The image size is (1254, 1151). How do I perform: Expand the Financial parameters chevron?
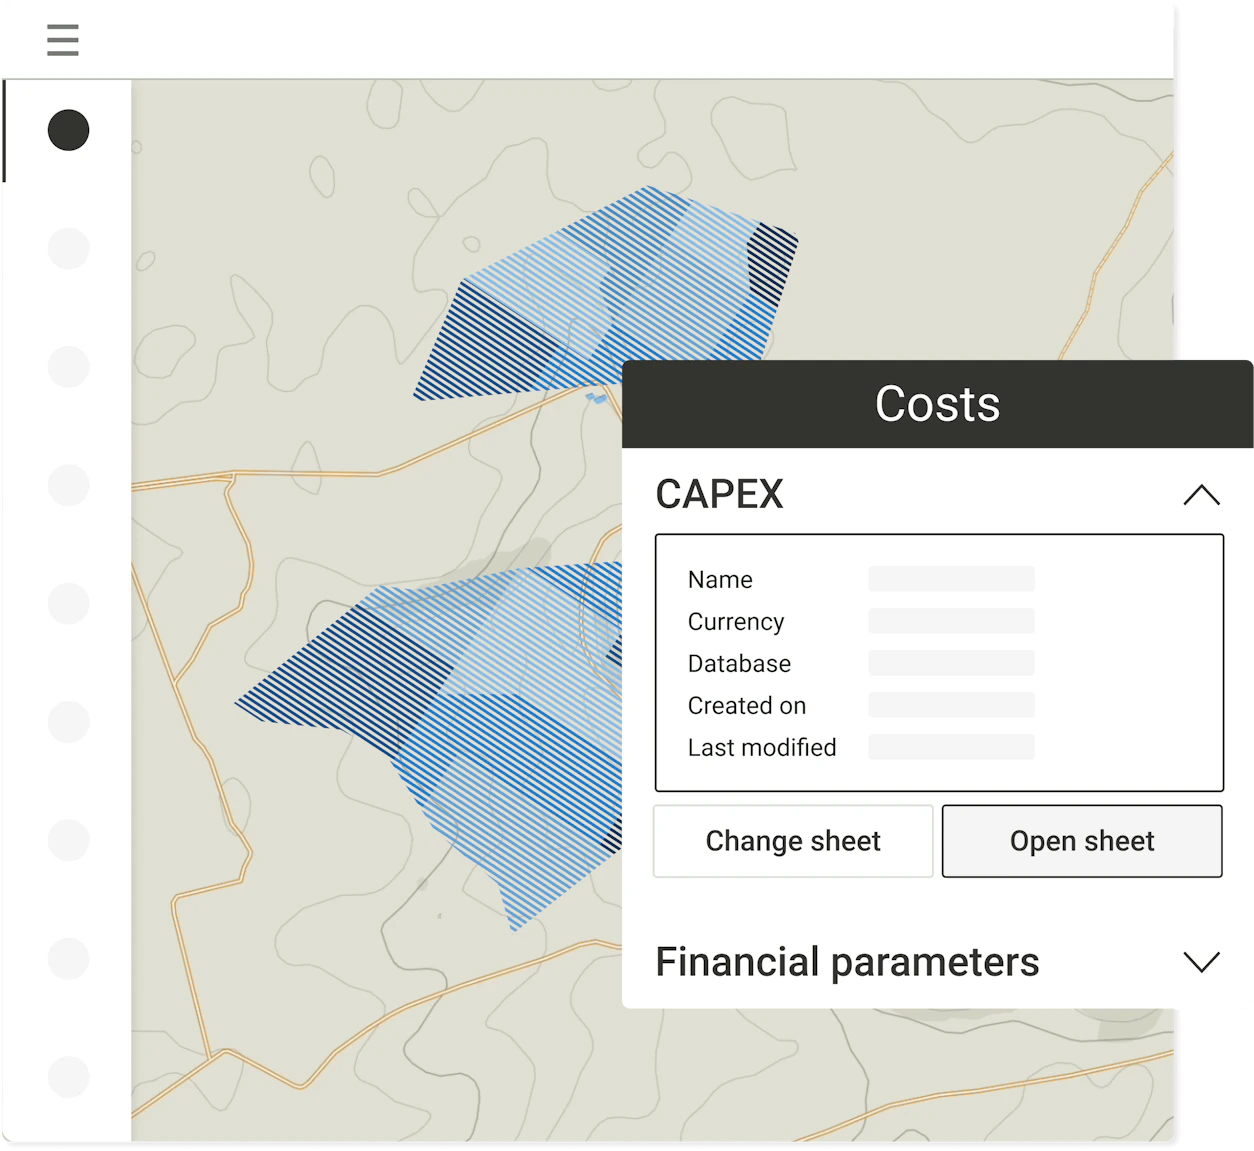point(1201,962)
